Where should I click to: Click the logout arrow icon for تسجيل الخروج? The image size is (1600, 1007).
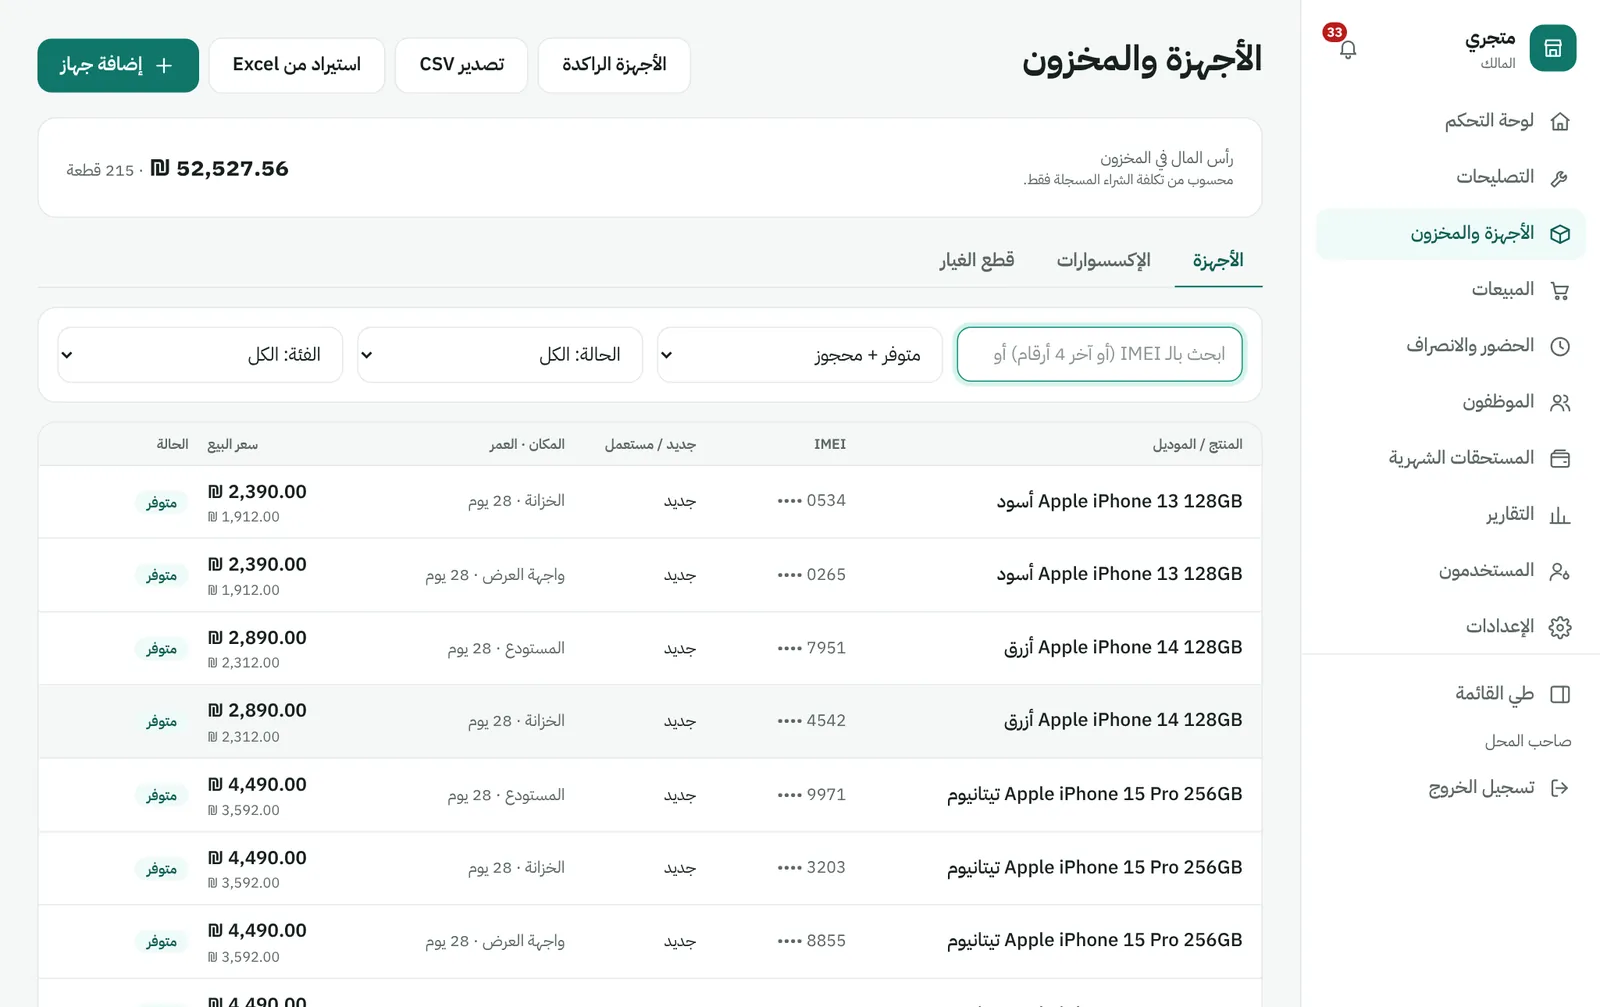(1559, 788)
